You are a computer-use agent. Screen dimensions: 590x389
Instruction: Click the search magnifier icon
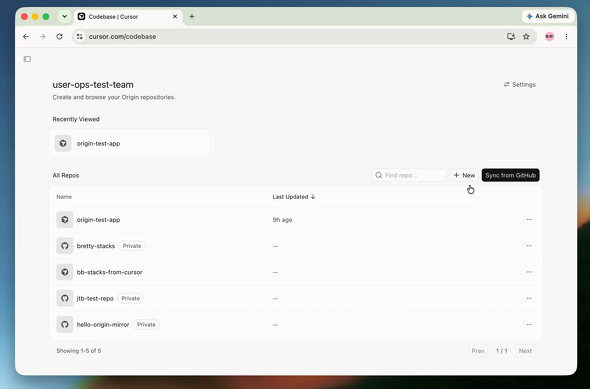tap(379, 175)
